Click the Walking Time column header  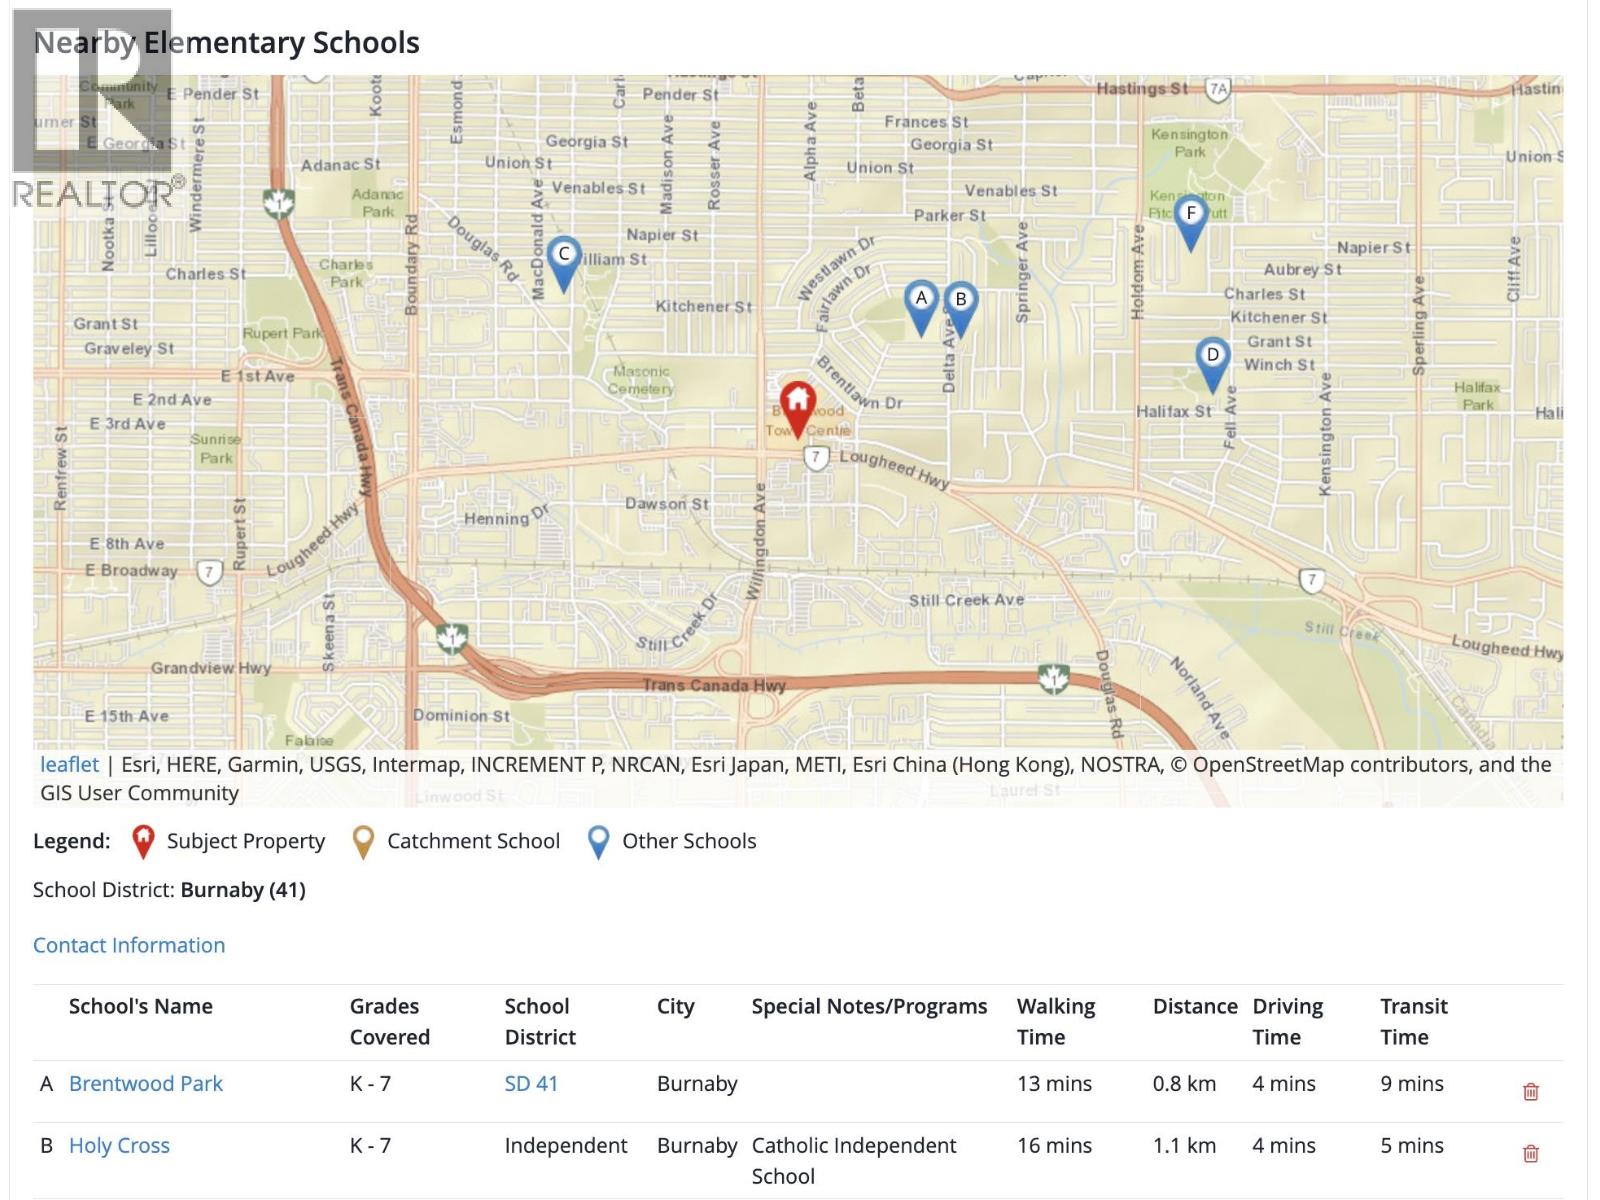[x=1055, y=1021]
